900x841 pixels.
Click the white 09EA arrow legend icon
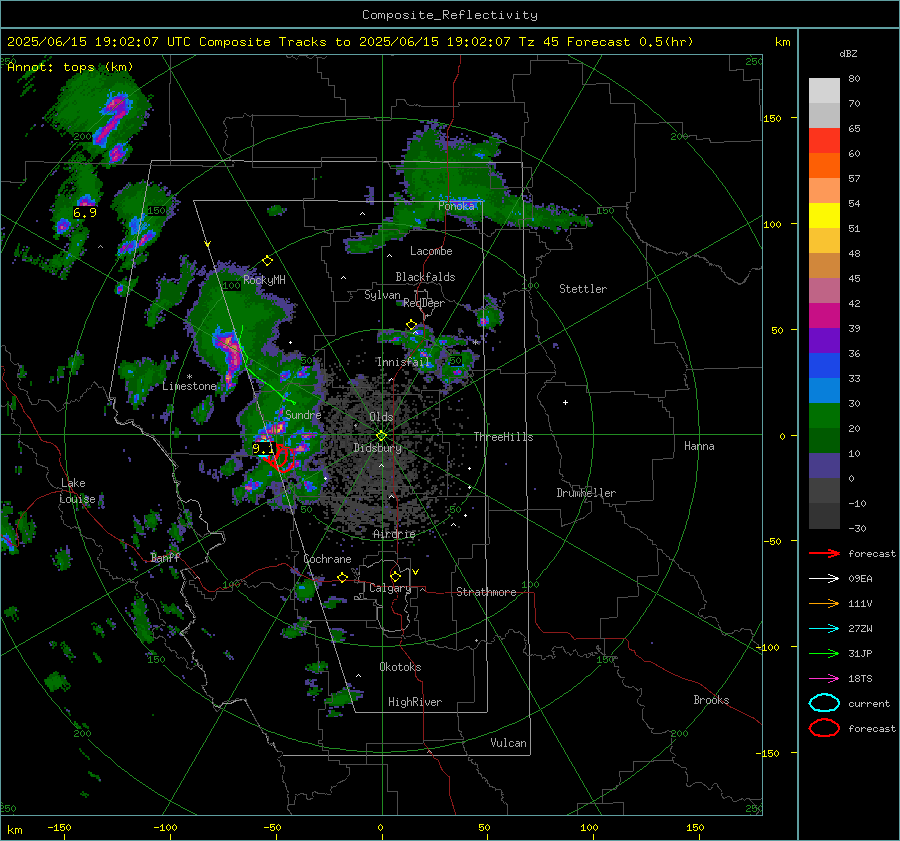(824, 579)
